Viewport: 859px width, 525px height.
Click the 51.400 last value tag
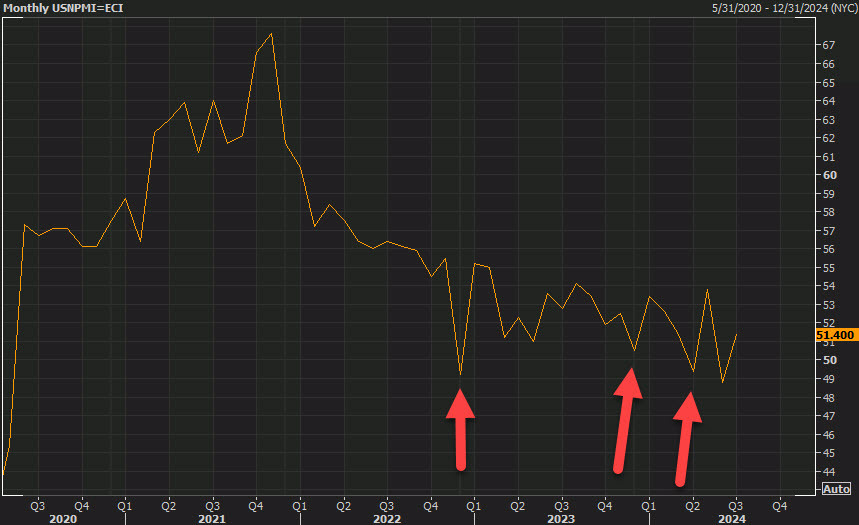tap(836, 335)
